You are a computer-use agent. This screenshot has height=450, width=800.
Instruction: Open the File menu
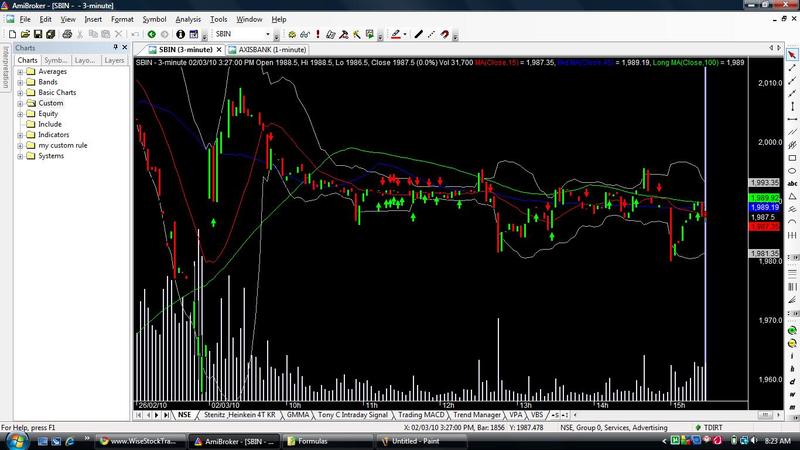point(25,19)
